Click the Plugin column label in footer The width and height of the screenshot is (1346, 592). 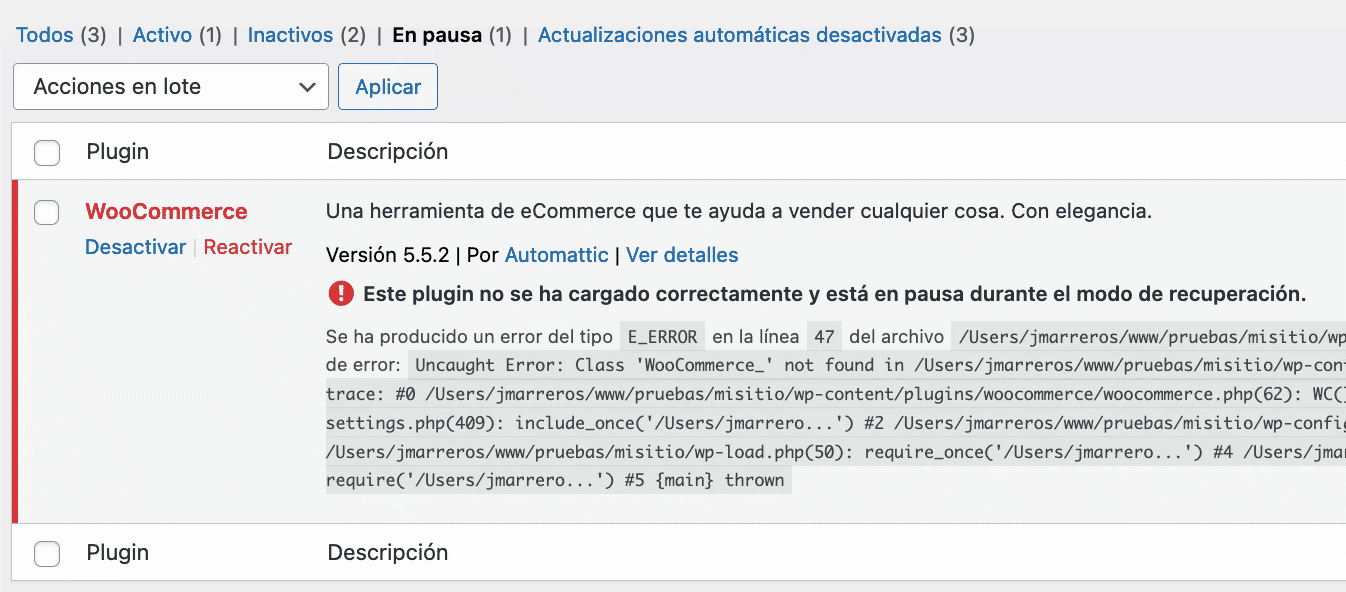pos(118,552)
